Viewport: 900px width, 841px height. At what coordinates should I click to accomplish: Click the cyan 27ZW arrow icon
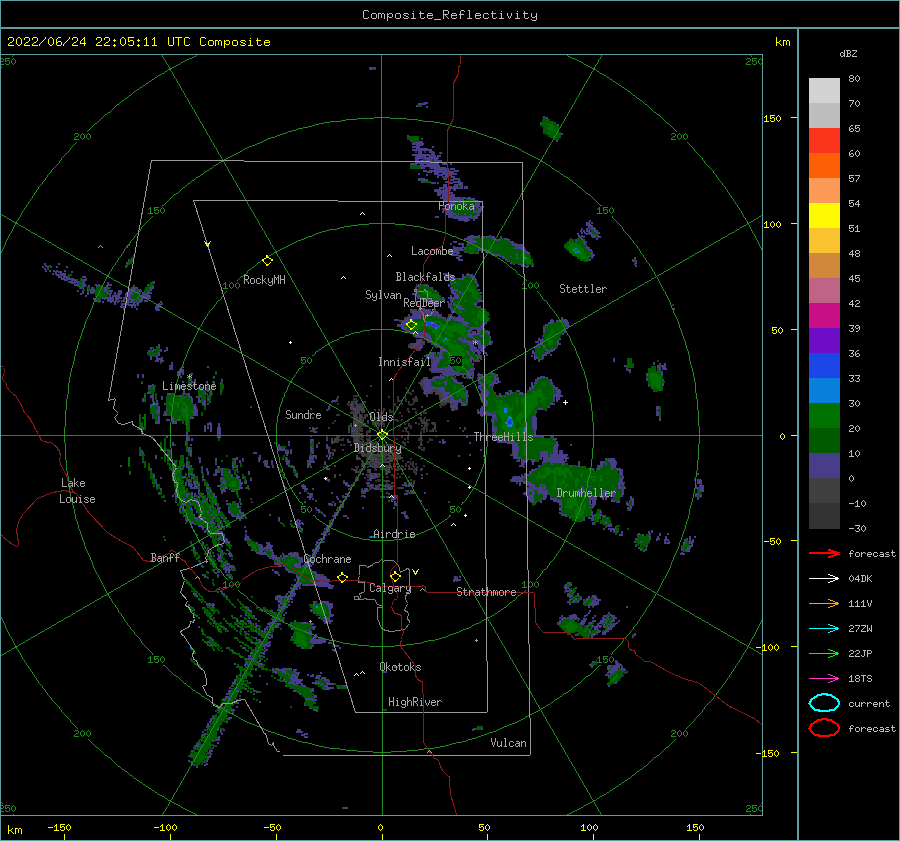(824, 629)
